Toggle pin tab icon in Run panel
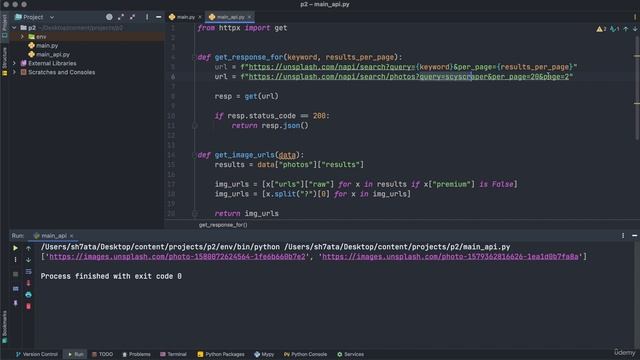Screen dimensions: 640x360 click(16, 303)
